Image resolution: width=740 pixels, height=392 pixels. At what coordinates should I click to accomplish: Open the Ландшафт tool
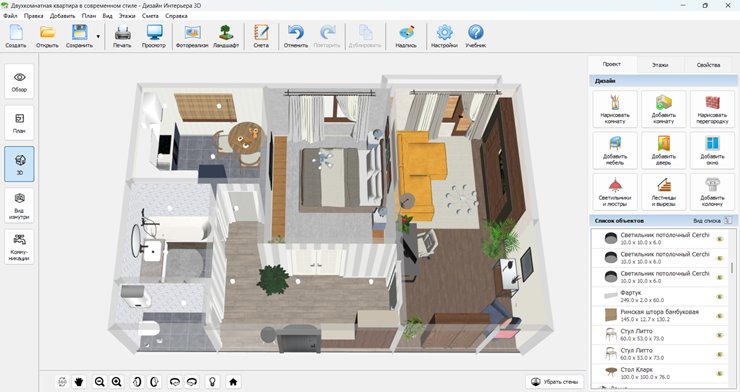(x=226, y=36)
